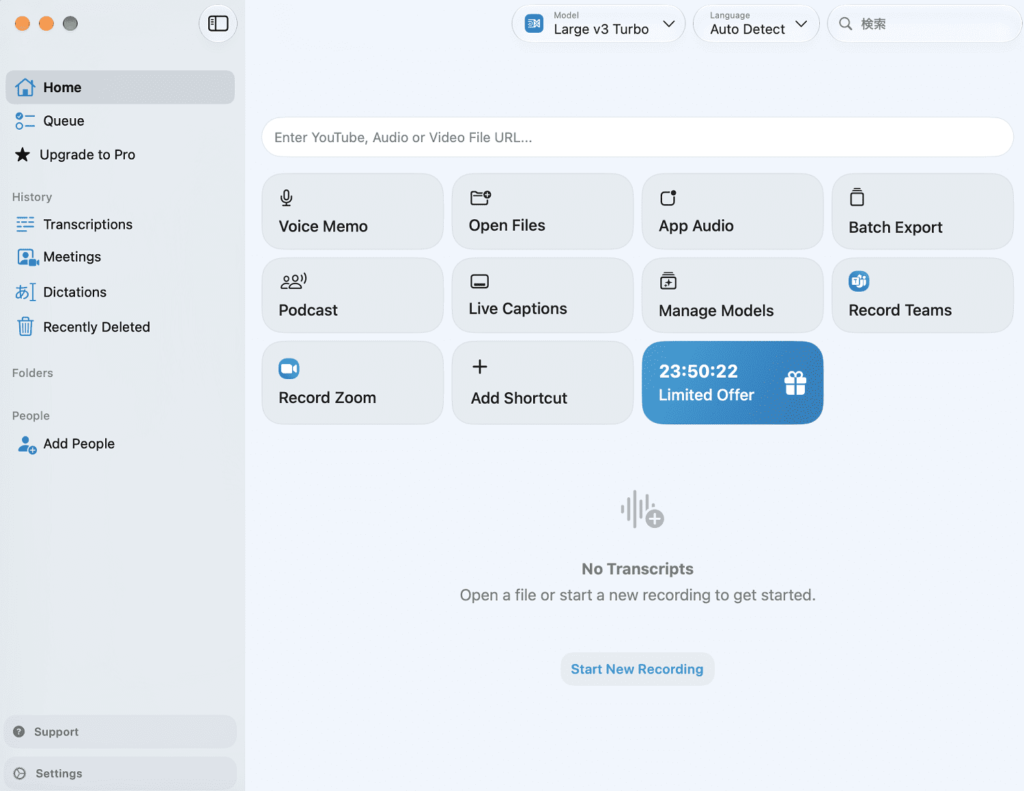
Task: Click the Live Captions caption icon
Action: click(x=479, y=282)
